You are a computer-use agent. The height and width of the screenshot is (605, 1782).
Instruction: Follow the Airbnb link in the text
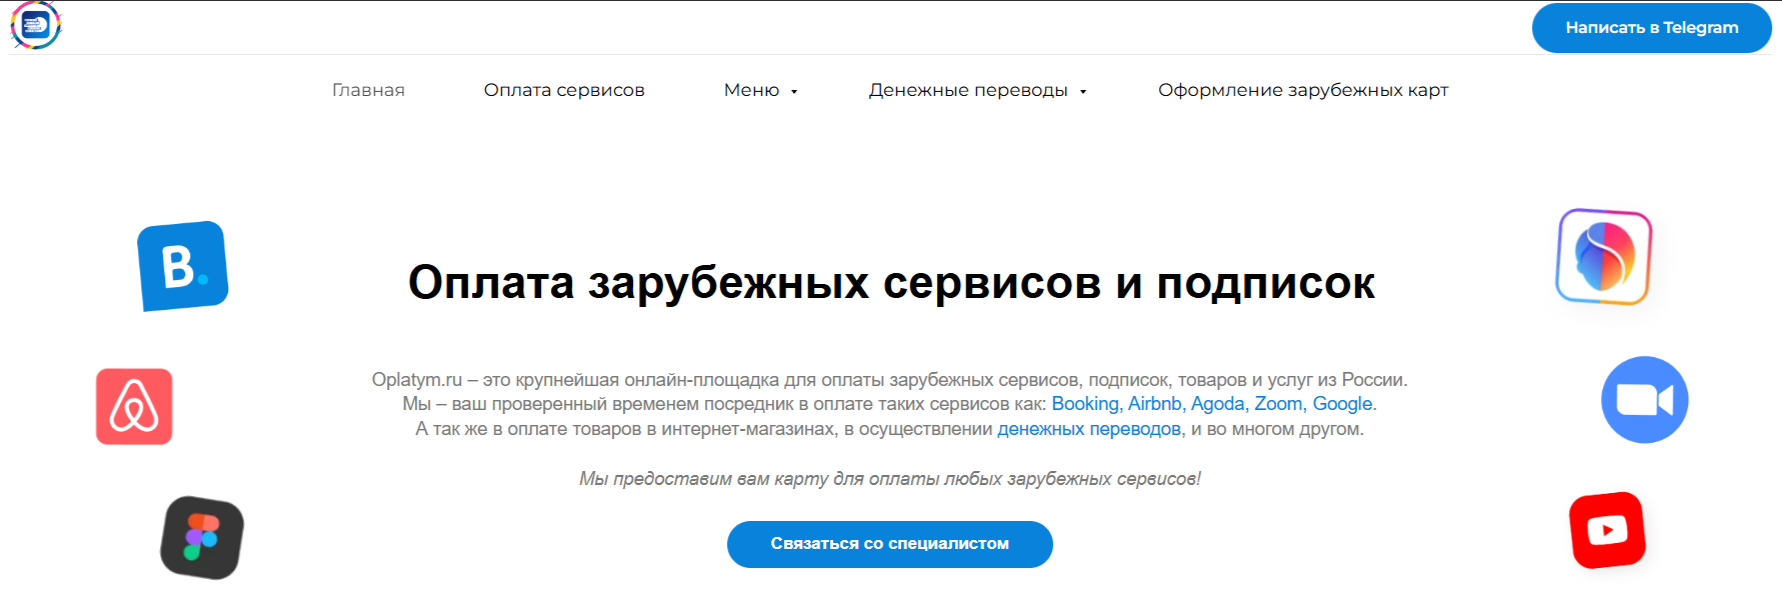[1155, 404]
